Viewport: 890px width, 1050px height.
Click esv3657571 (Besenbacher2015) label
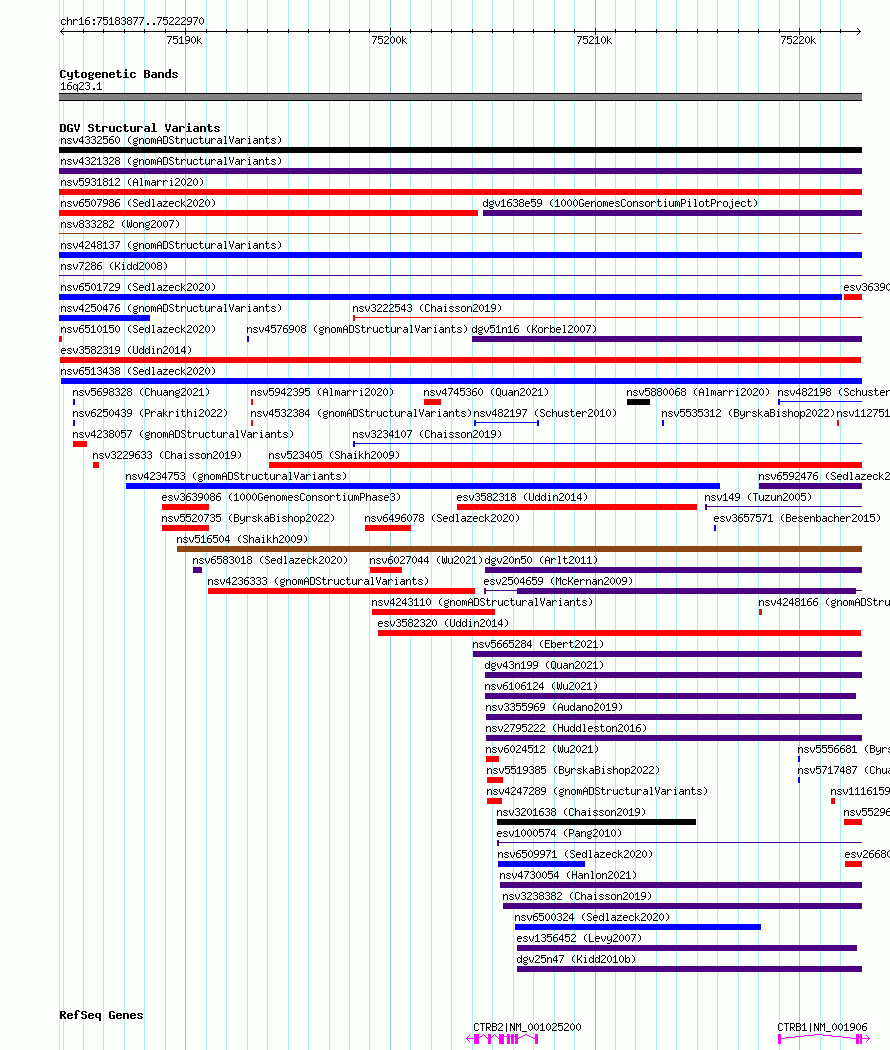(797, 519)
